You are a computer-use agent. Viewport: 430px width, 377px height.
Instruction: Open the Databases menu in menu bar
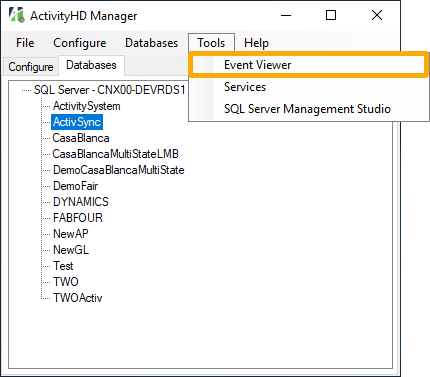(152, 43)
